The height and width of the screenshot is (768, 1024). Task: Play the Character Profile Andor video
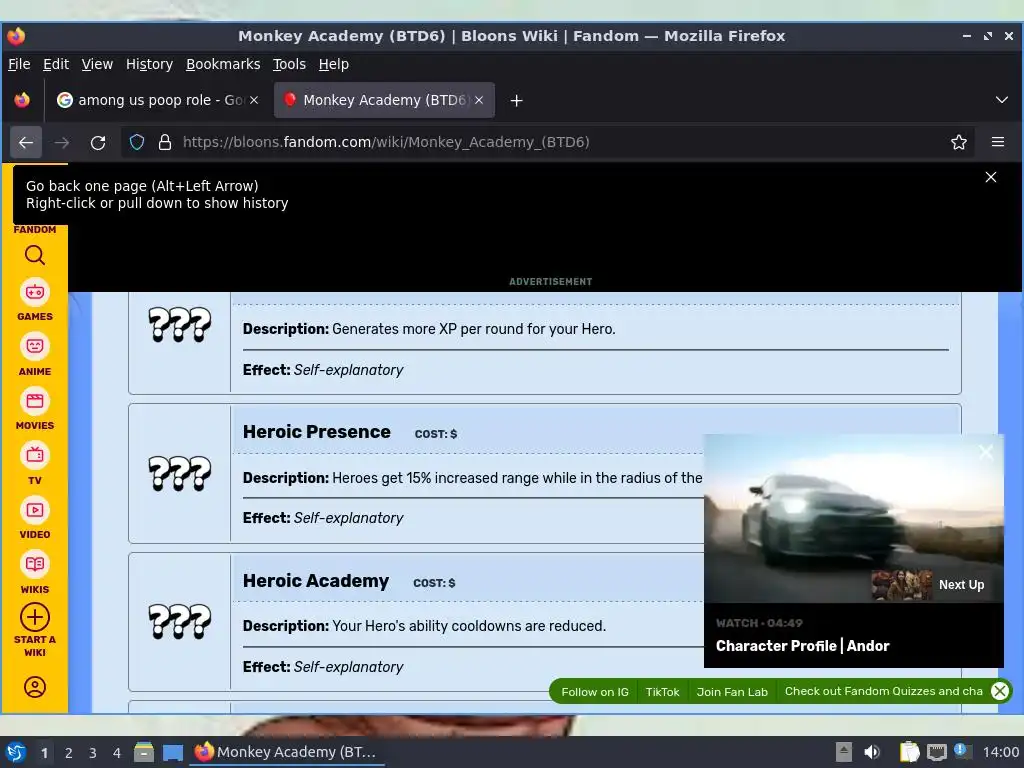[853, 518]
